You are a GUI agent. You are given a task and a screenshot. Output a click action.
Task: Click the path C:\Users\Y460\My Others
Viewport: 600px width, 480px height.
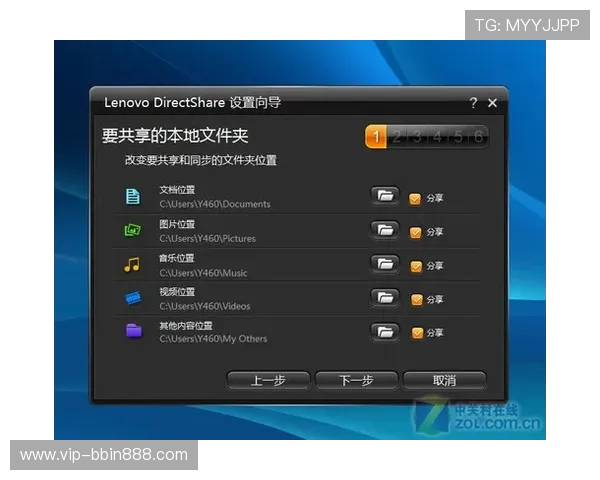tap(213, 339)
